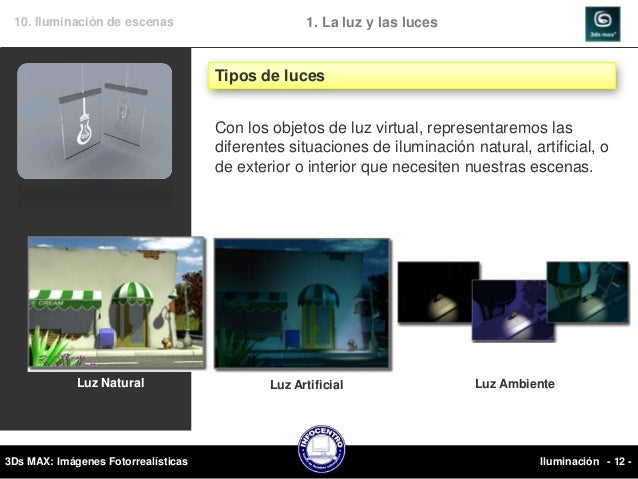
Task: Click the paragraph starting 'Con los objetos'
Action: [411, 147]
